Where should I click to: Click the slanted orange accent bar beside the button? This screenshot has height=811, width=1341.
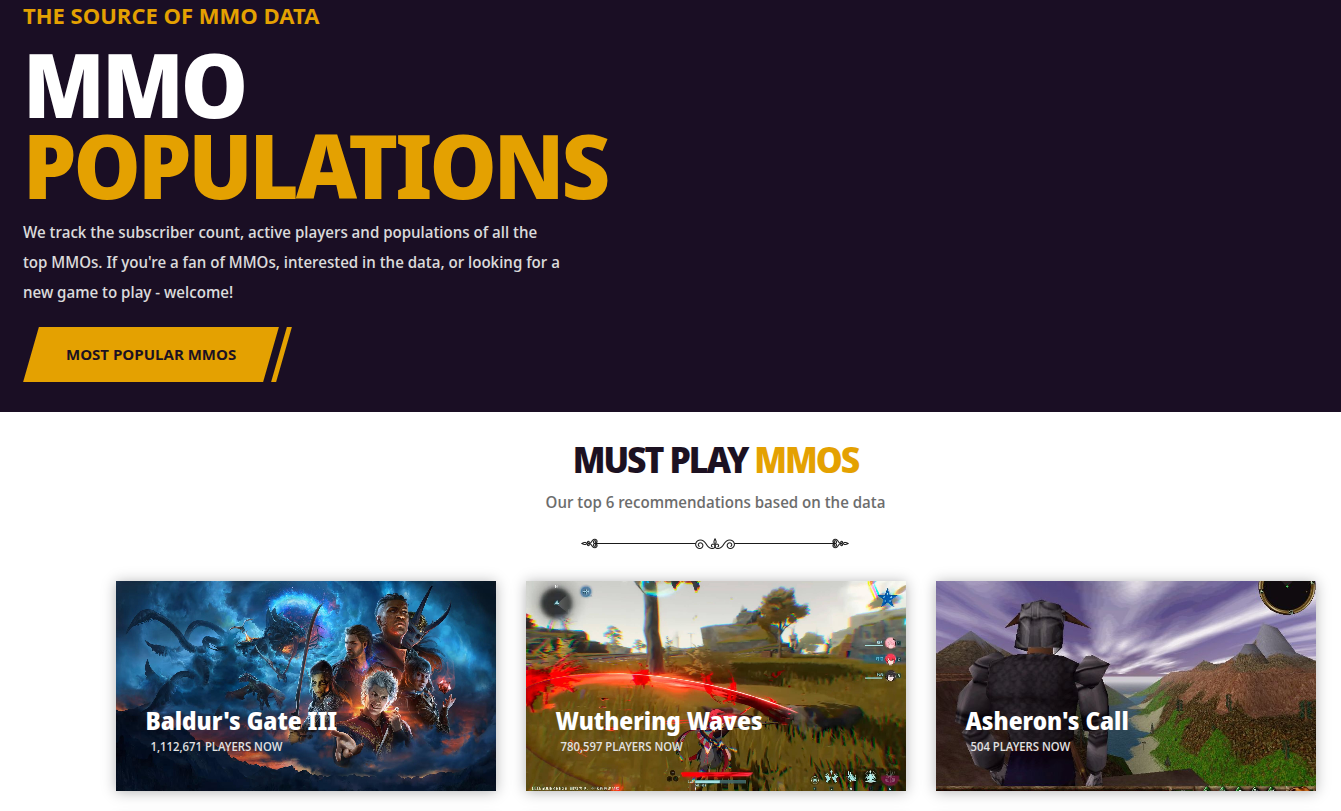tap(281, 354)
